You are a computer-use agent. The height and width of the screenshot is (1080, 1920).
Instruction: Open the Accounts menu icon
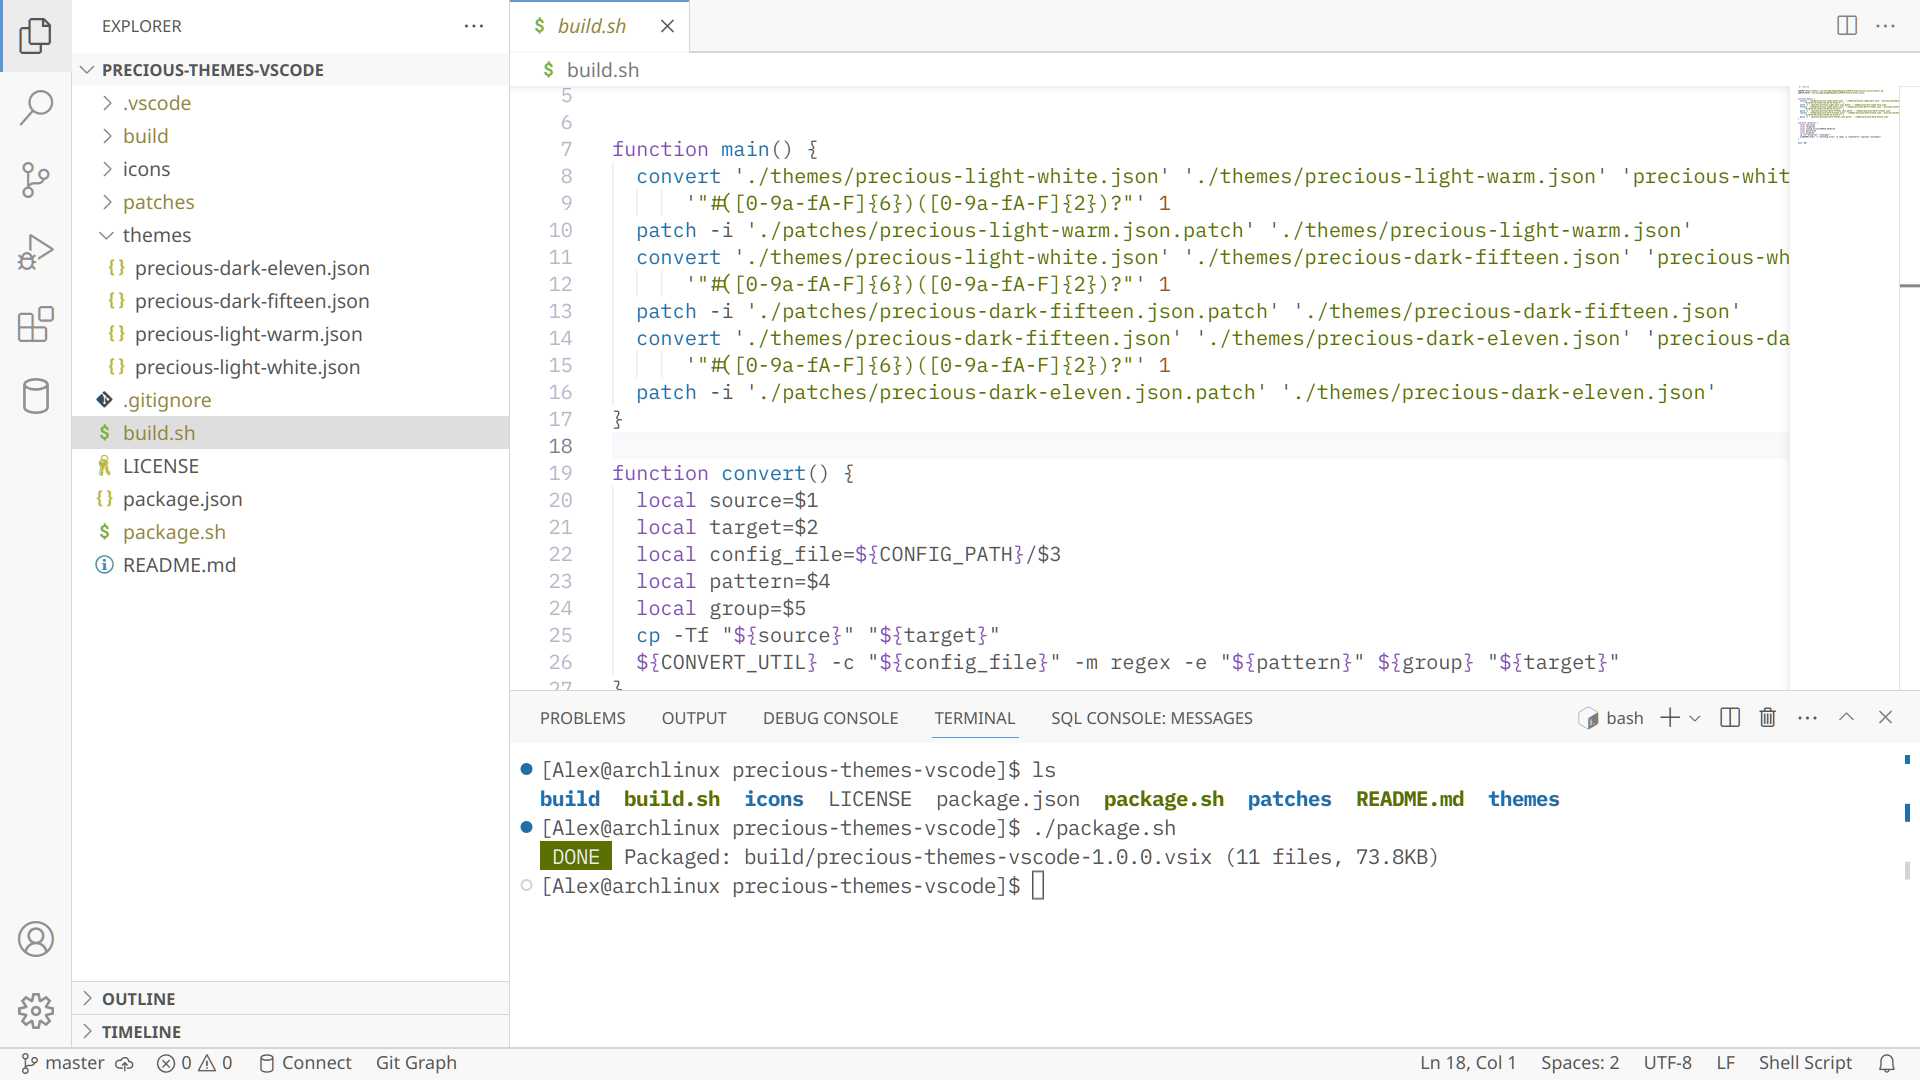coord(36,939)
